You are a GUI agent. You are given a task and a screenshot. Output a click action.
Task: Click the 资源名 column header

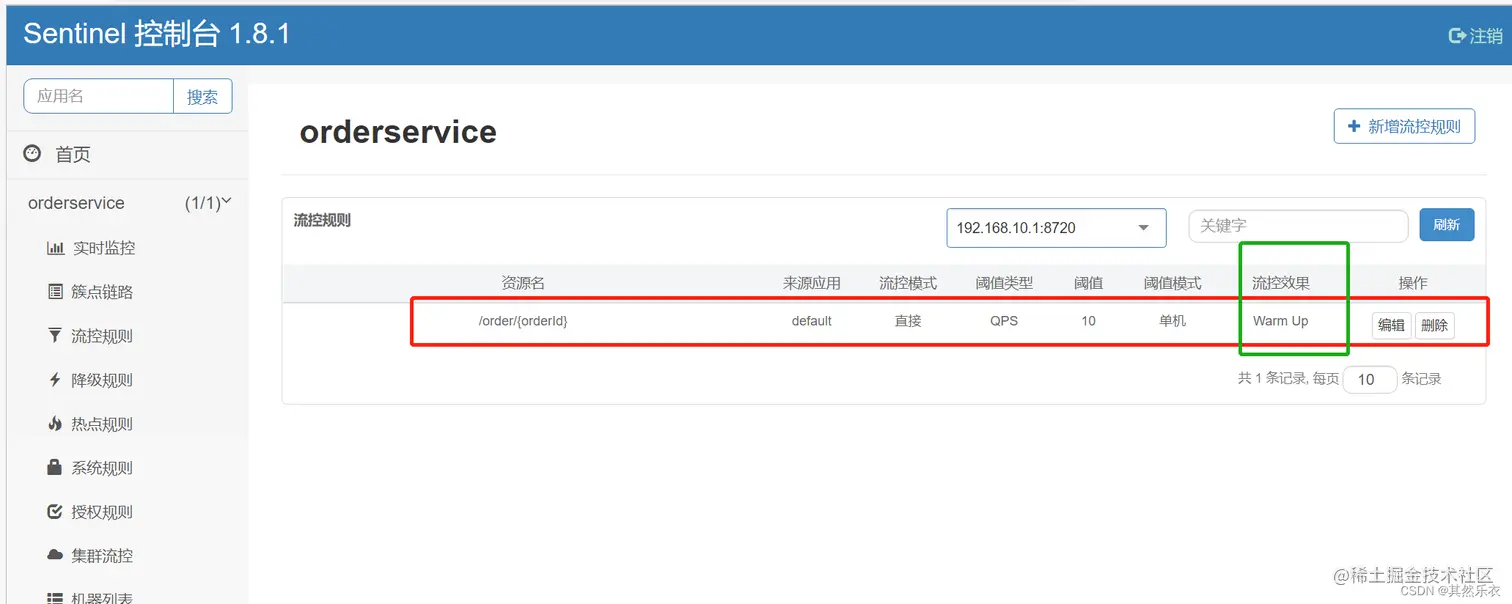[x=523, y=283]
